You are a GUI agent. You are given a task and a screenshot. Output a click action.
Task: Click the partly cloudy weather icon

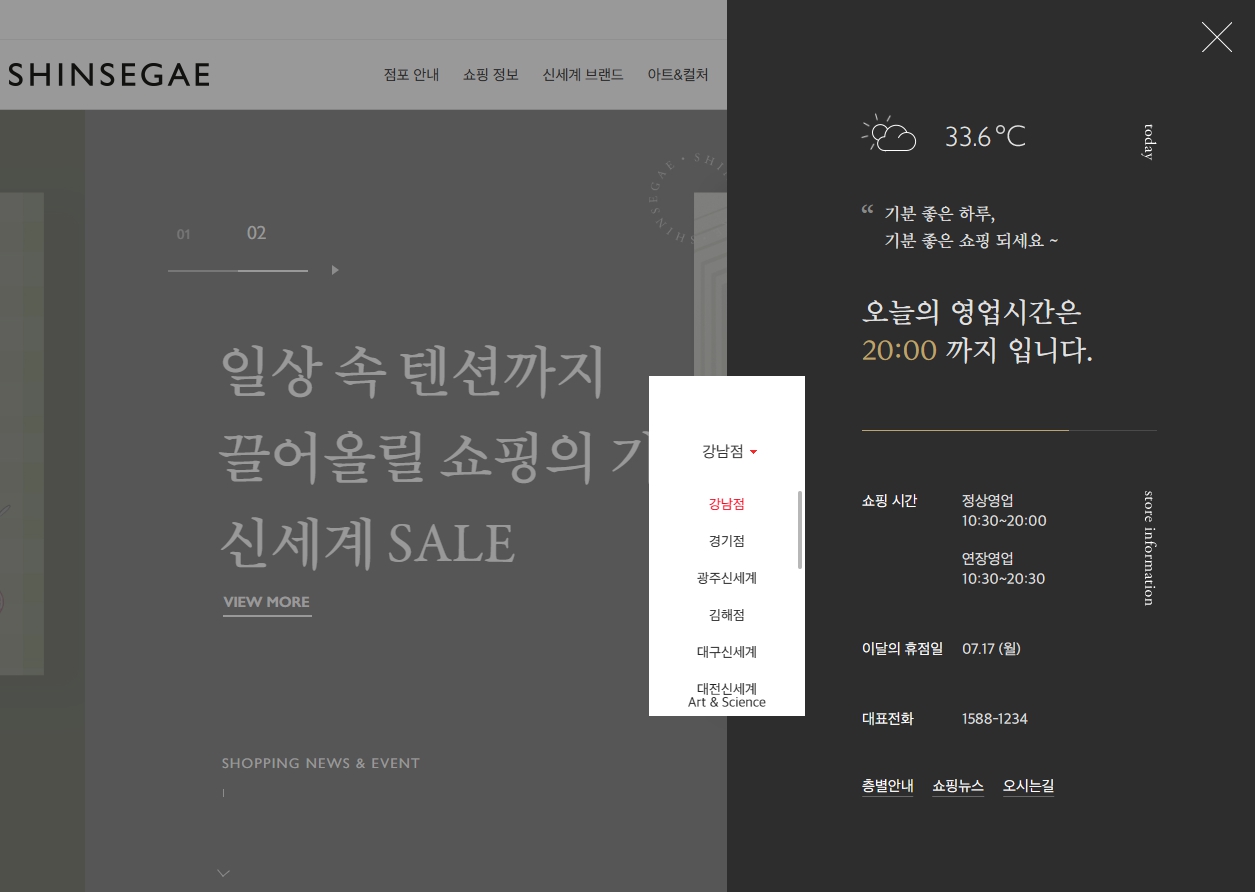click(889, 133)
